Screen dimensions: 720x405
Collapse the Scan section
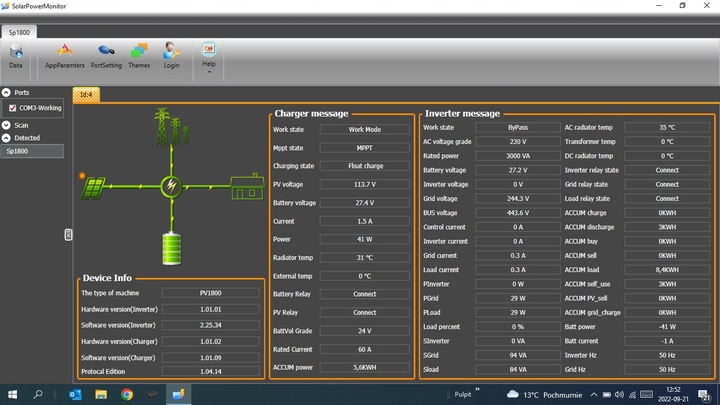[x=6, y=125]
